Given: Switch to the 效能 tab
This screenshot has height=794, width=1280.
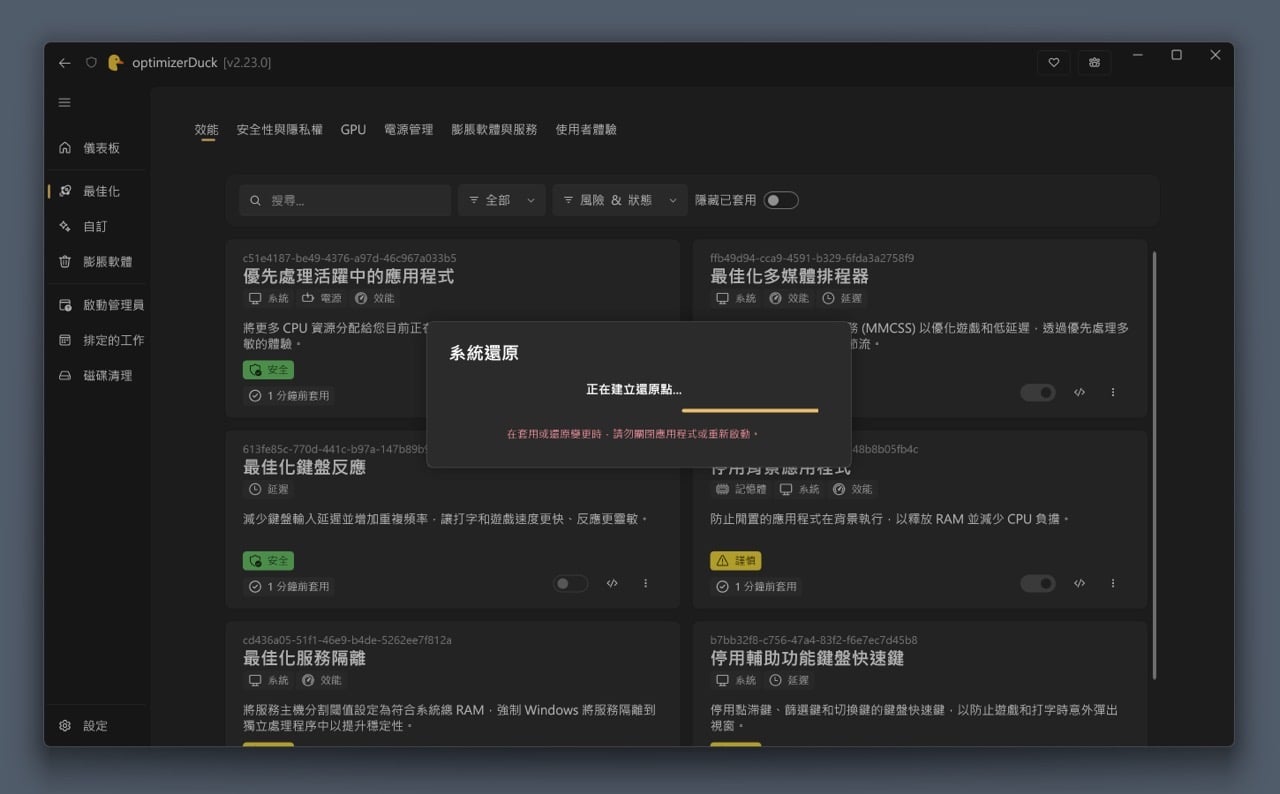Looking at the screenshot, I should tap(206, 130).
